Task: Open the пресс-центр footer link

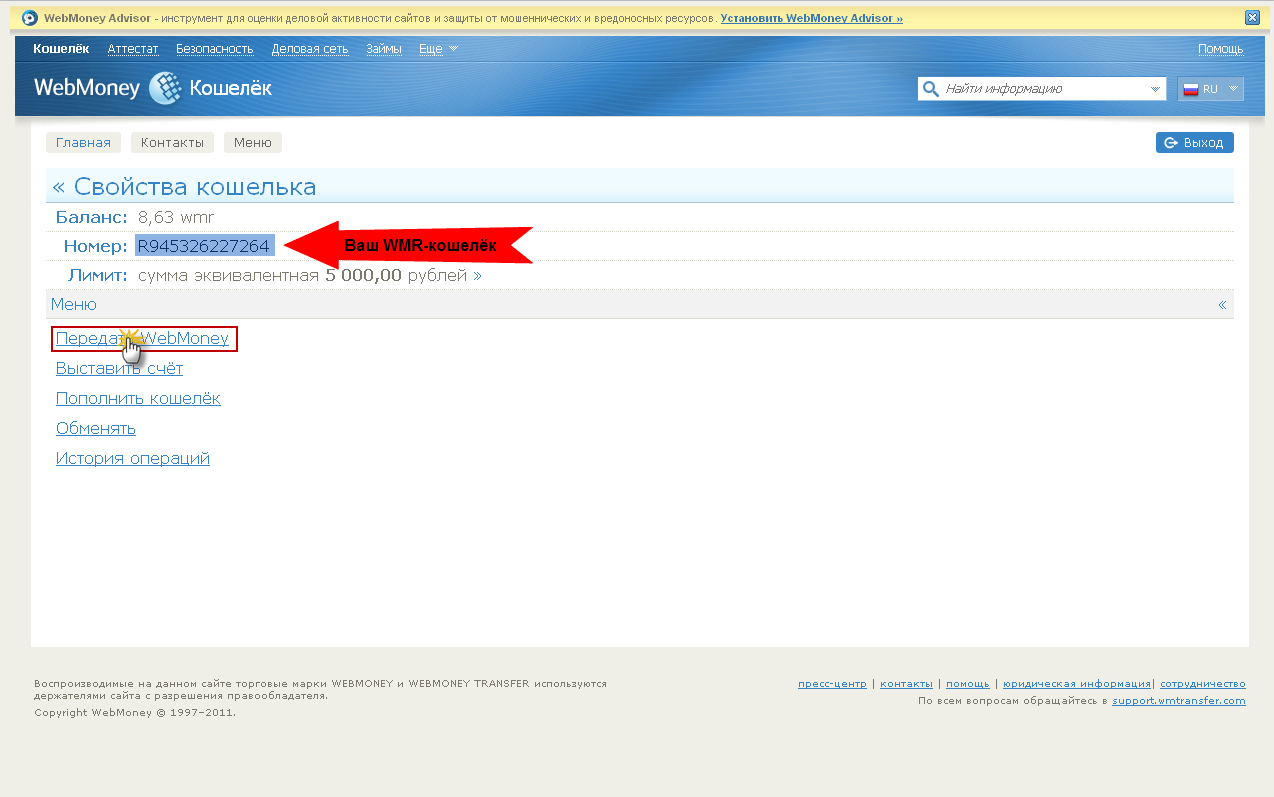Action: [832, 684]
